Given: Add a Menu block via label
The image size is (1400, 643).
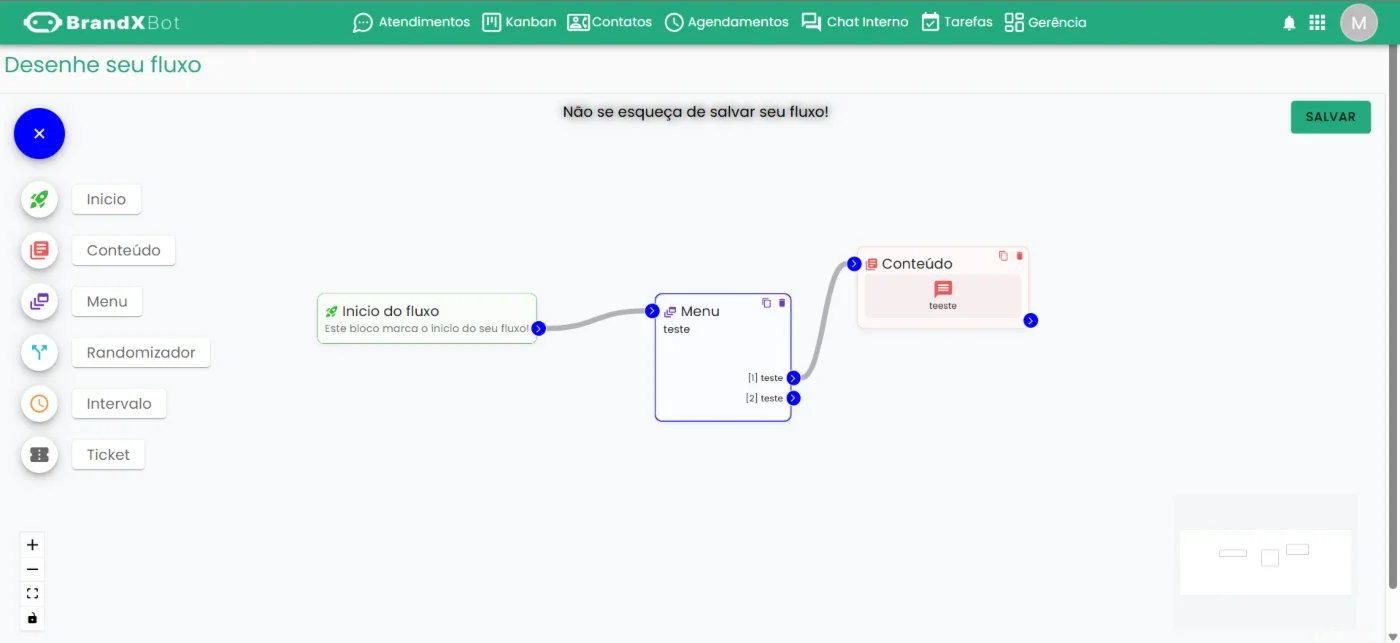Looking at the screenshot, I should pyautogui.click(x=107, y=301).
